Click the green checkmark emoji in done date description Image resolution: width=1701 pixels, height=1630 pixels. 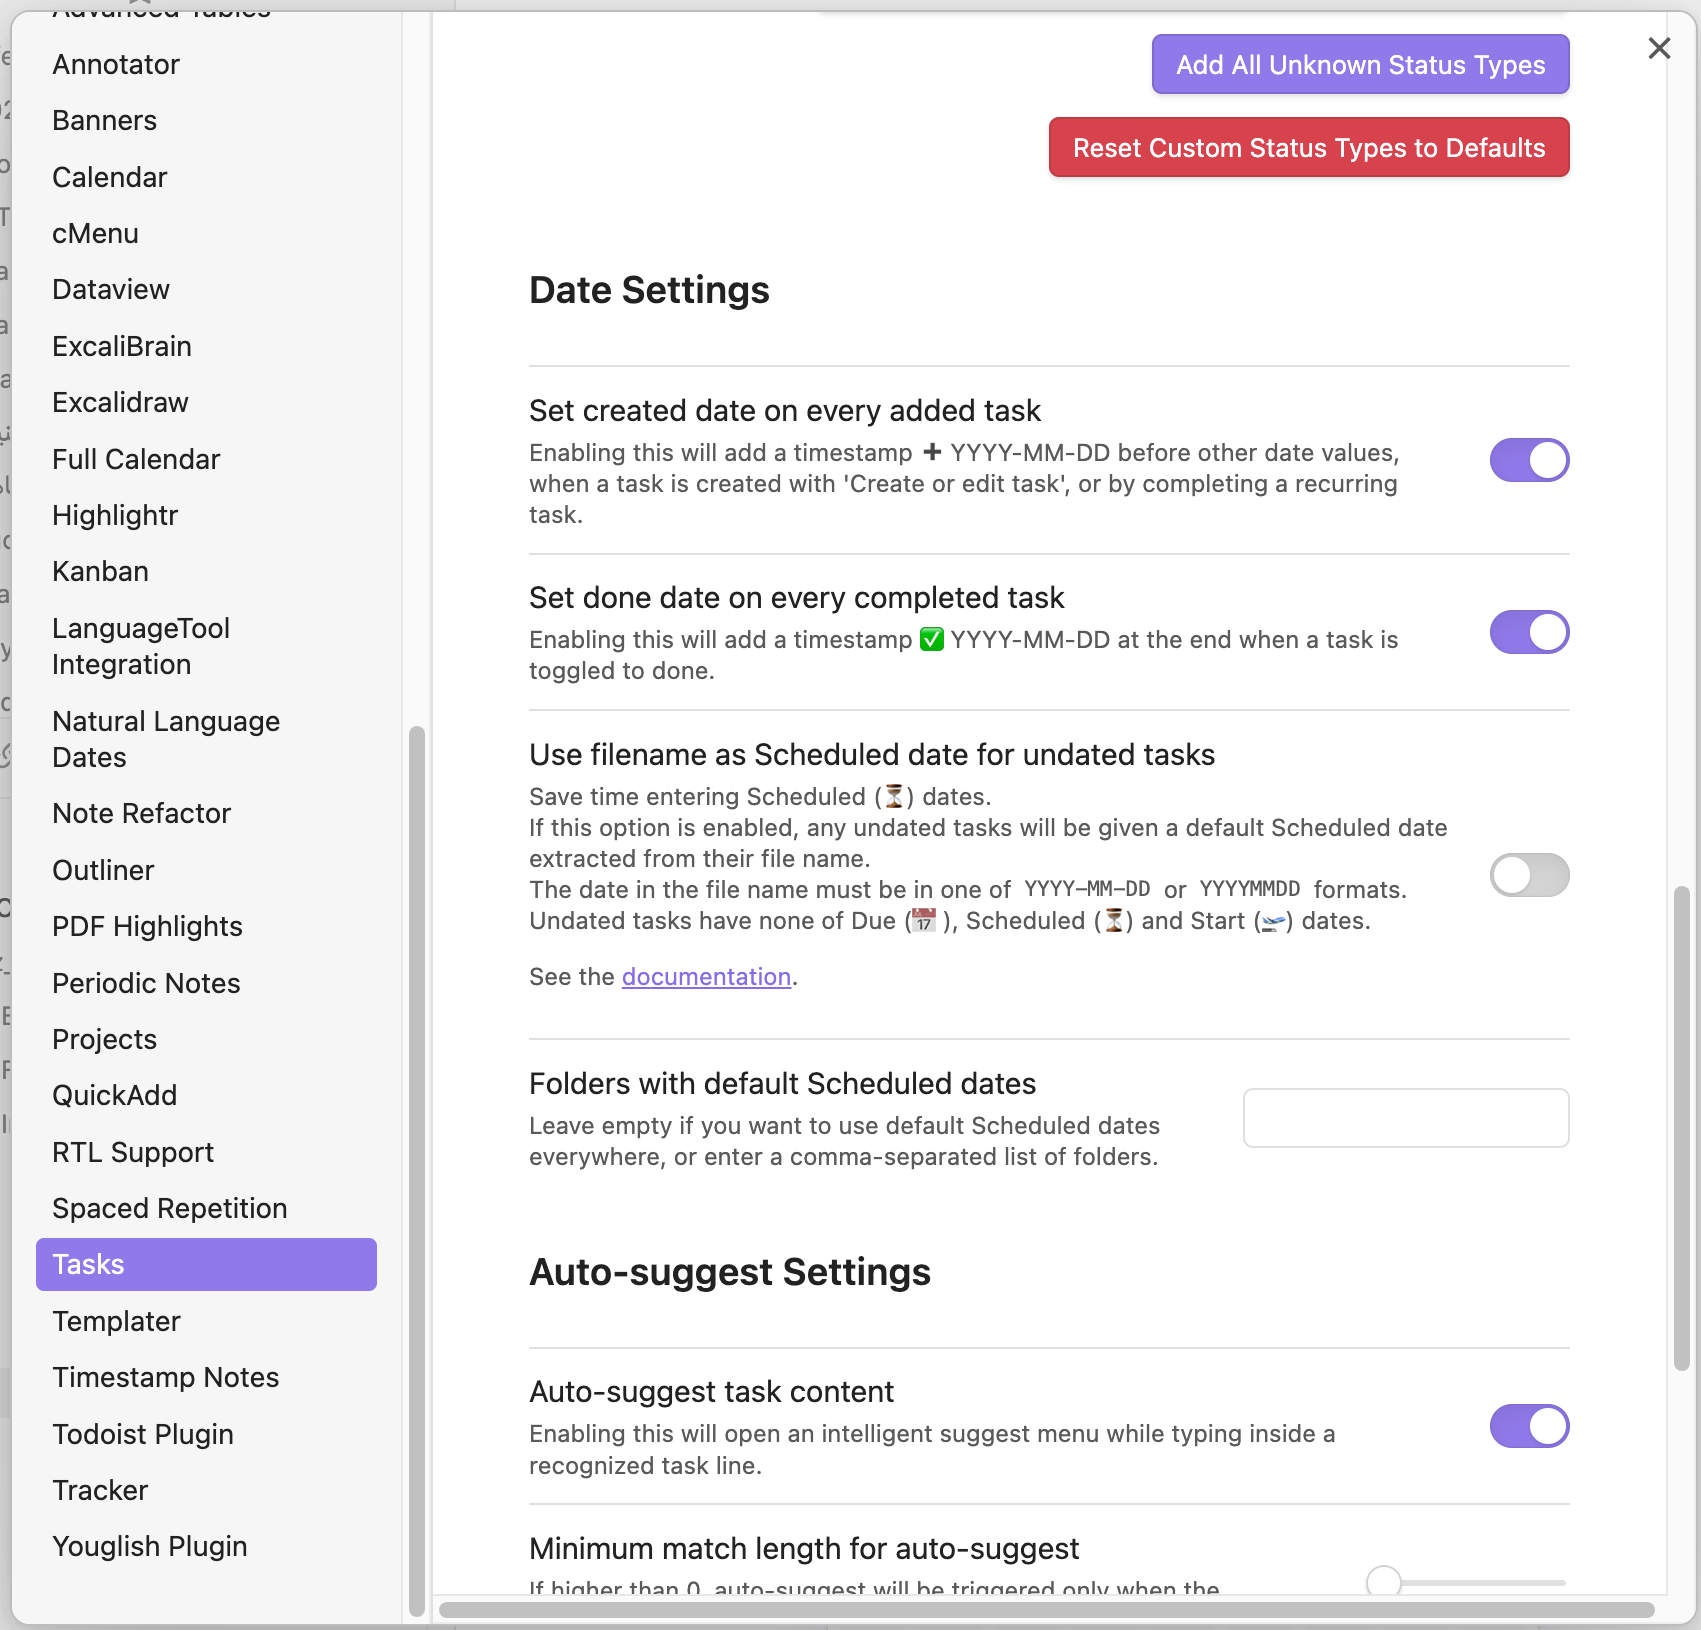coord(932,639)
